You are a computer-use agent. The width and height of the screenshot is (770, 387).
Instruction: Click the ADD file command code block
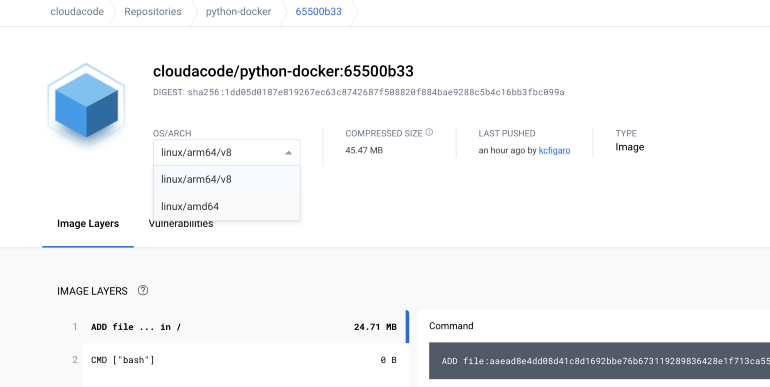[x=599, y=361]
